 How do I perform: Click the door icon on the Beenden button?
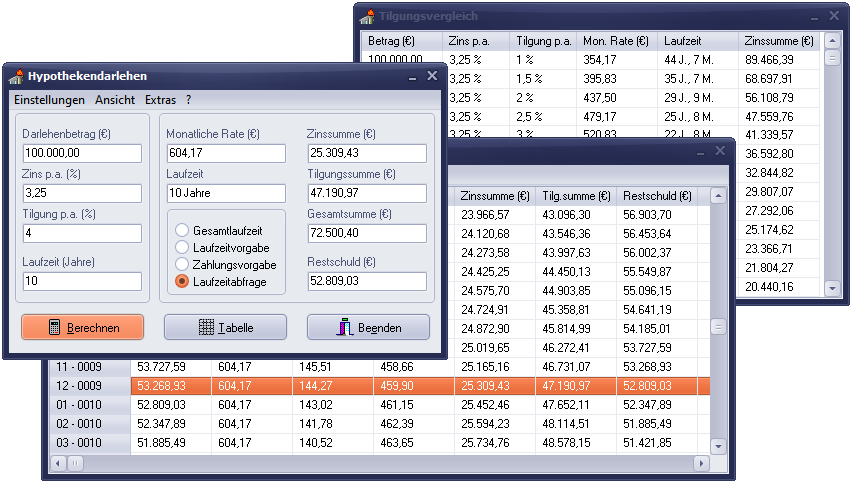pyautogui.click(x=345, y=327)
